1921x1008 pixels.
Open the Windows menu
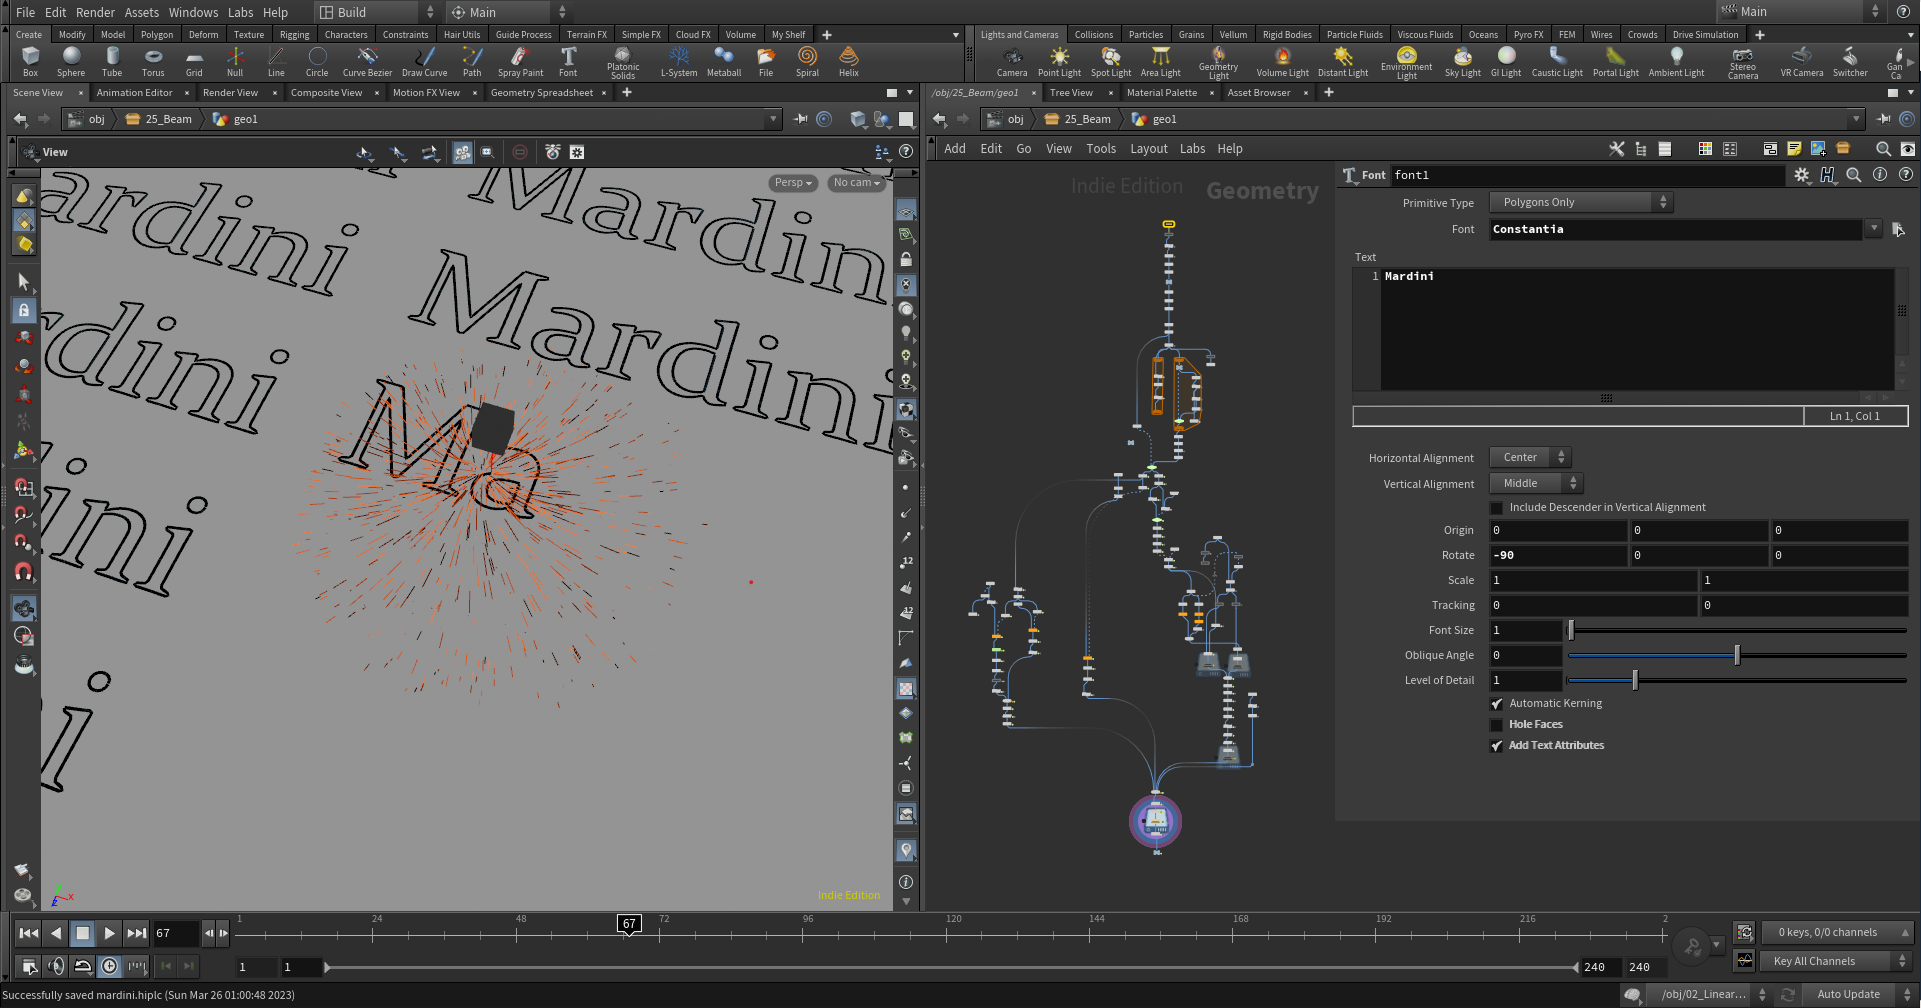pyautogui.click(x=193, y=12)
